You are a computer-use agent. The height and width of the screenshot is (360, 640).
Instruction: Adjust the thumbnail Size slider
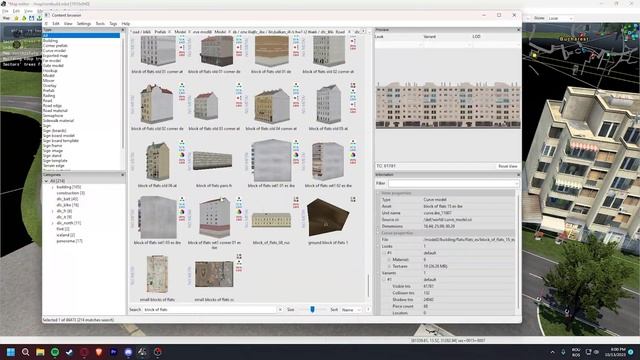[312, 310]
